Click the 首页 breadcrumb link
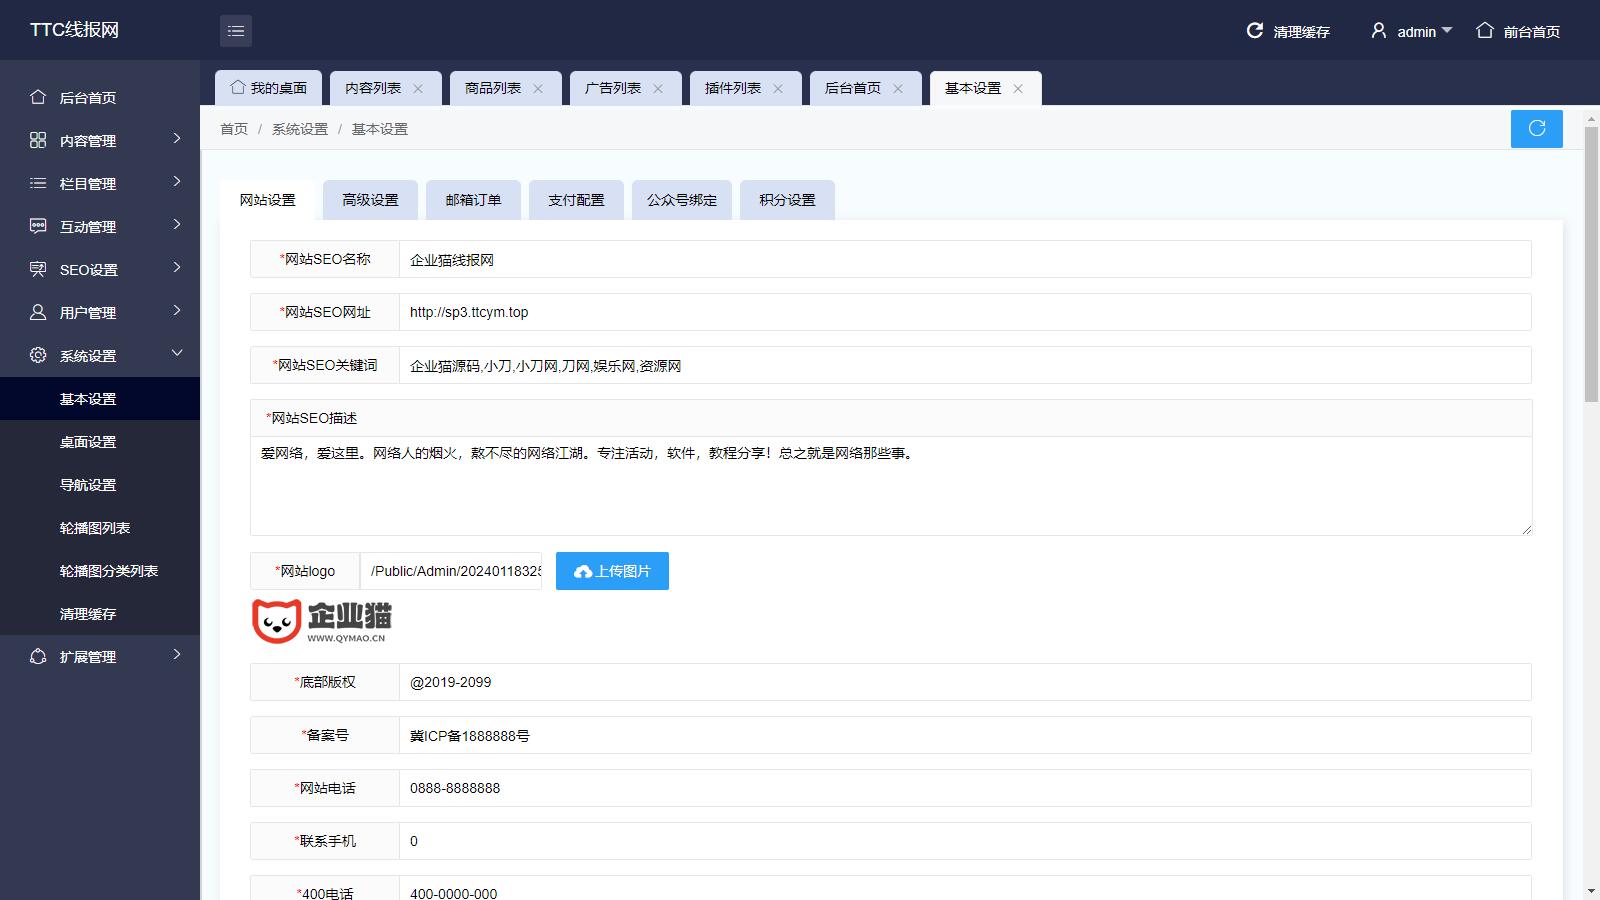The image size is (1600, 900). pos(234,129)
